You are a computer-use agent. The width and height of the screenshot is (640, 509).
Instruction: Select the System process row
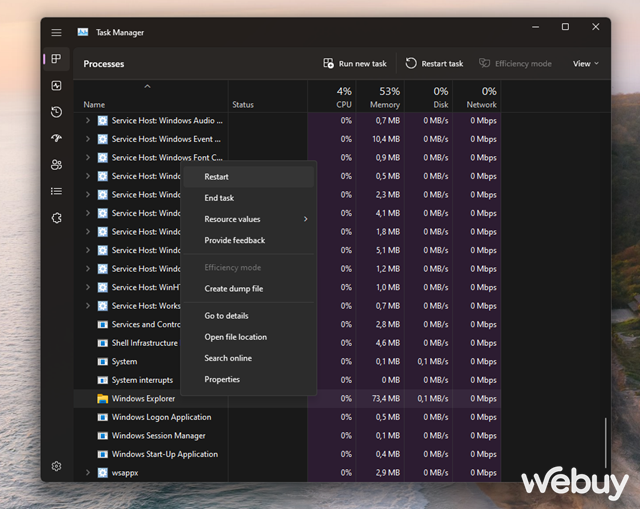coord(287,362)
